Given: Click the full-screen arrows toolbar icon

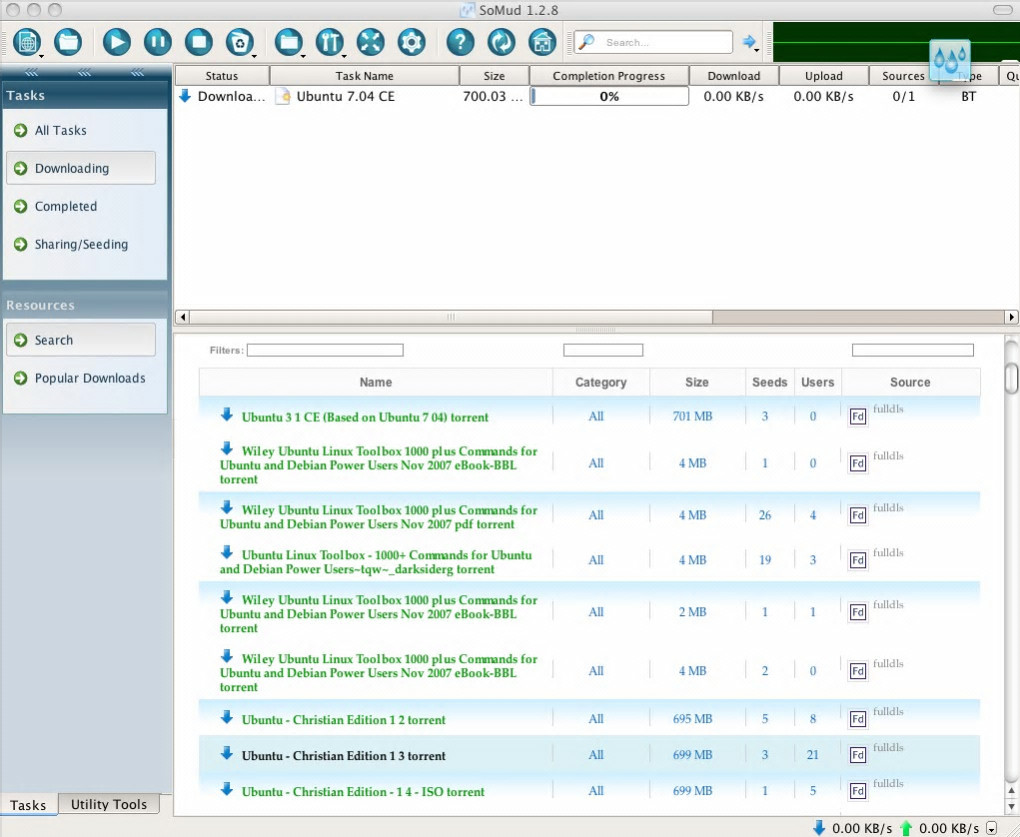Looking at the screenshot, I should click(x=370, y=42).
